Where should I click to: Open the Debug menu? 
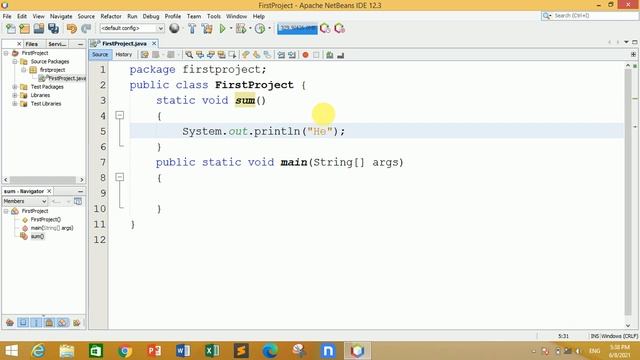pos(151,16)
